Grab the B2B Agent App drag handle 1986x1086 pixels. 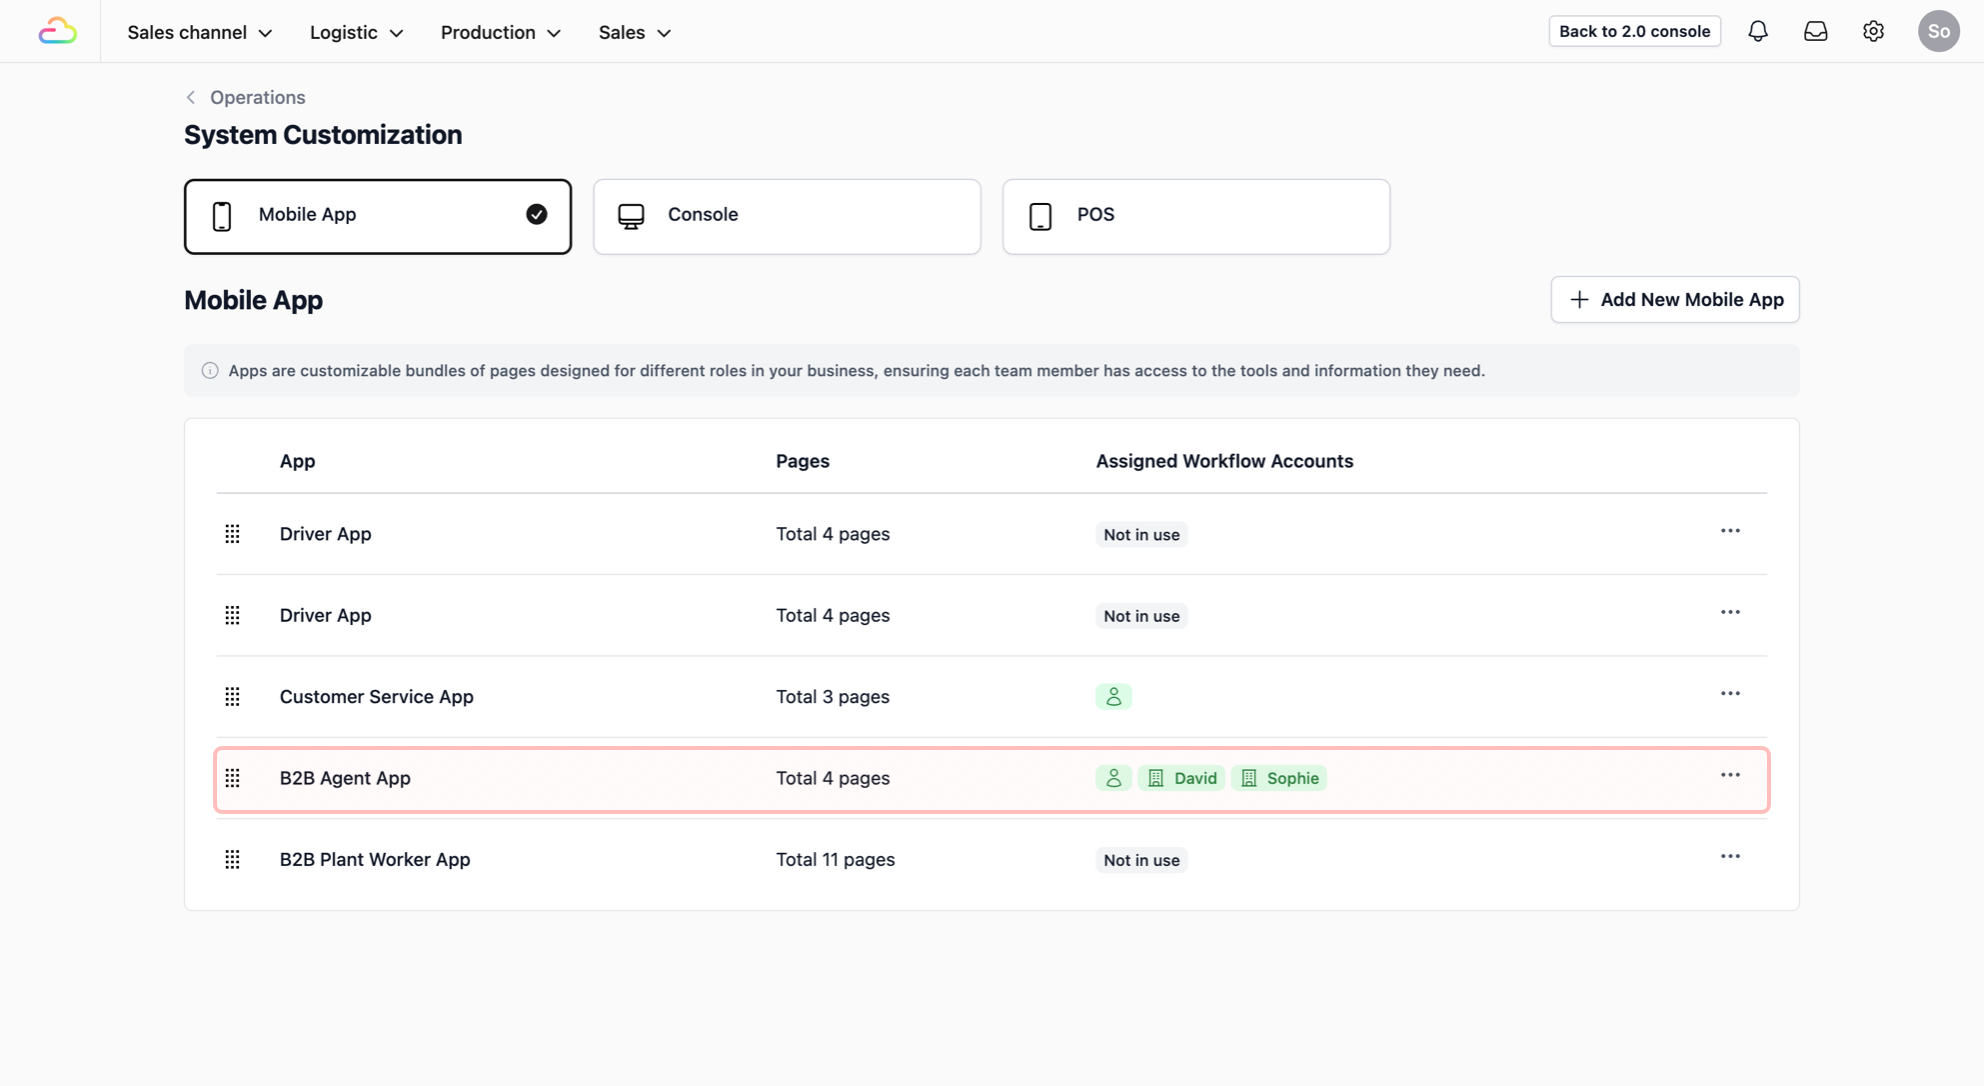(232, 778)
